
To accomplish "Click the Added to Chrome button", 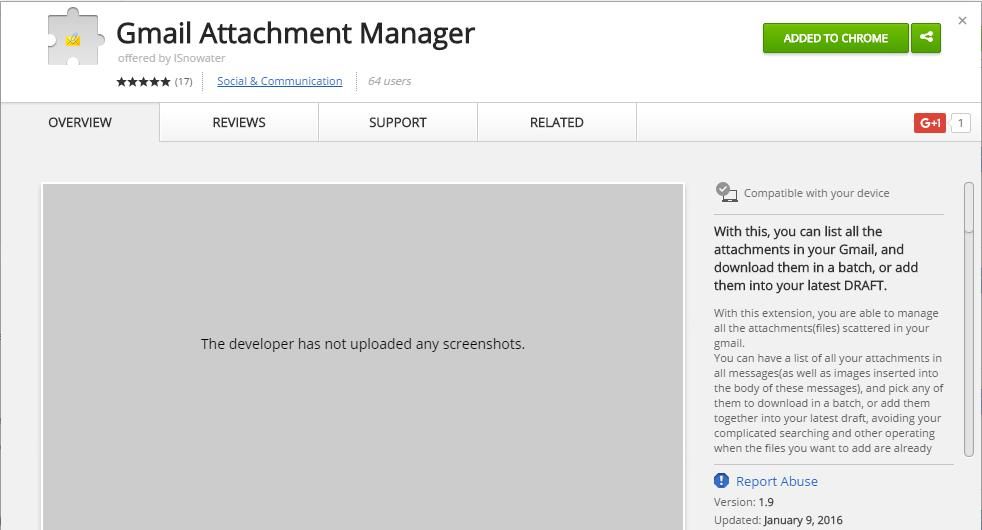I will (835, 38).
